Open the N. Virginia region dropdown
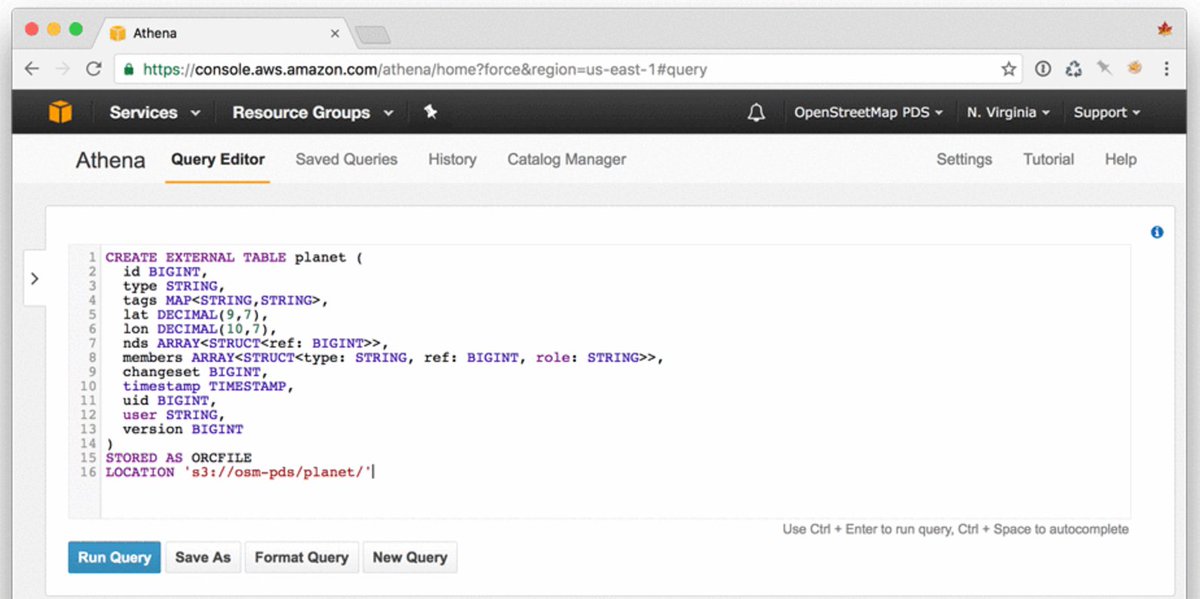Screen dimensions: 1200x599 click(1008, 113)
